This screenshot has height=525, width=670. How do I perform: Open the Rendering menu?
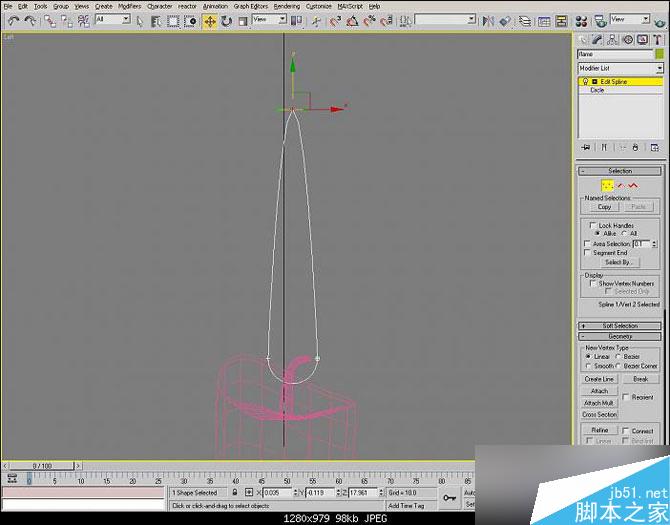point(287,6)
